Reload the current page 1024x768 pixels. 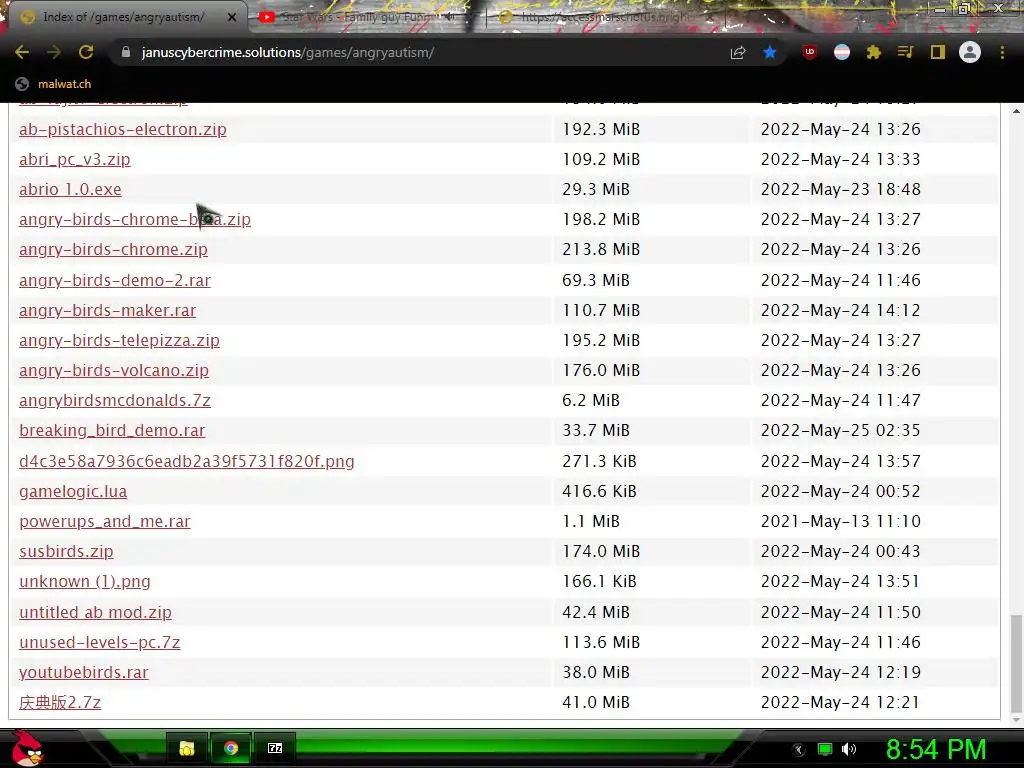(86, 52)
